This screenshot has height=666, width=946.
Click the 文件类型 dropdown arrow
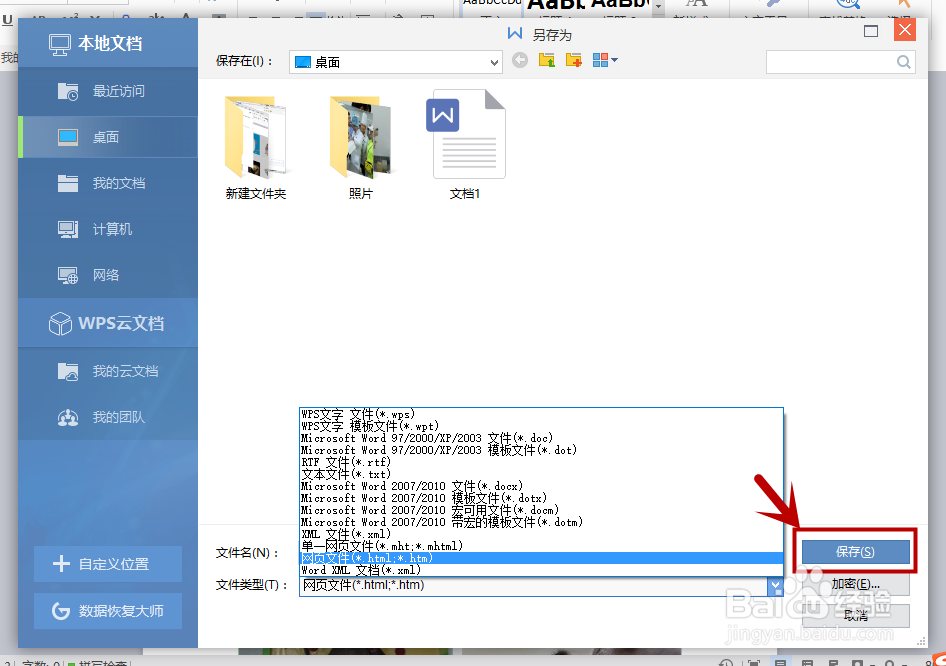[775, 586]
